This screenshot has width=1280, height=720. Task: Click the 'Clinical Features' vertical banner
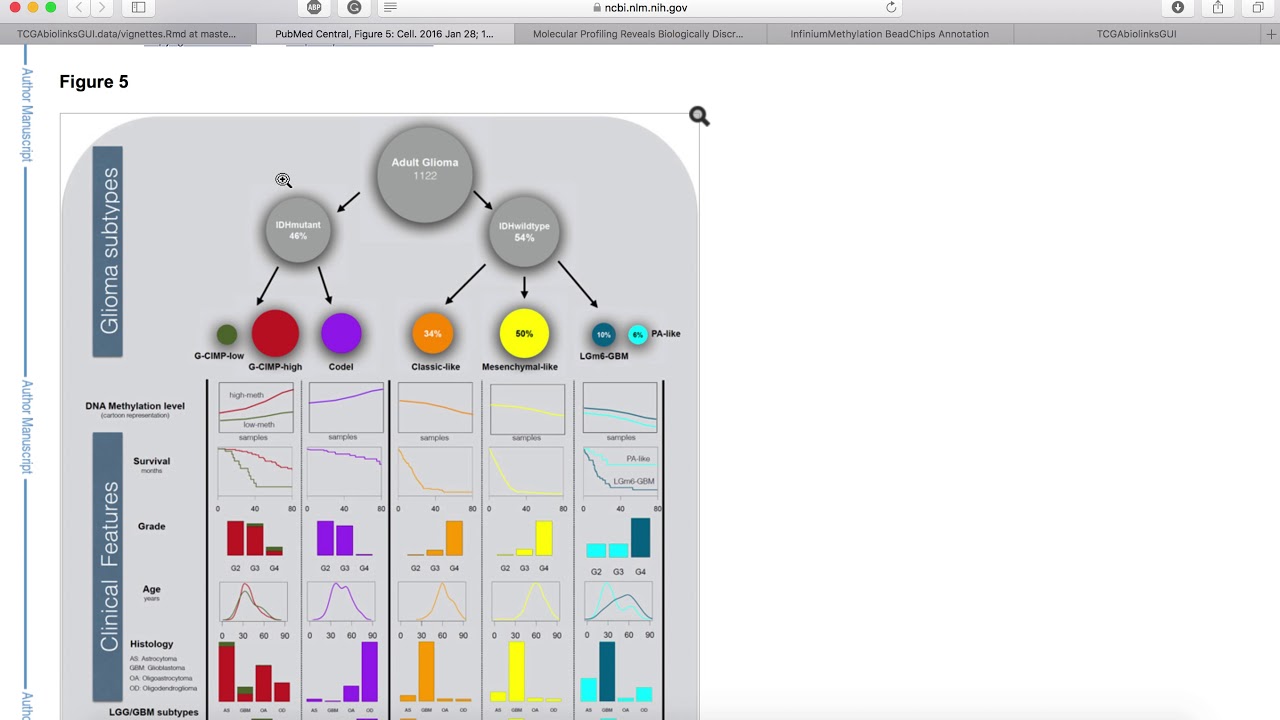[x=108, y=567]
